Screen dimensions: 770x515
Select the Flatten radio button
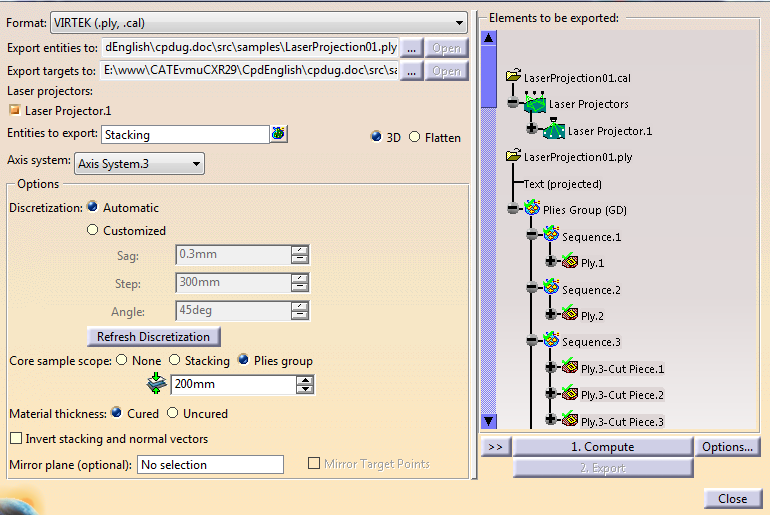415,137
